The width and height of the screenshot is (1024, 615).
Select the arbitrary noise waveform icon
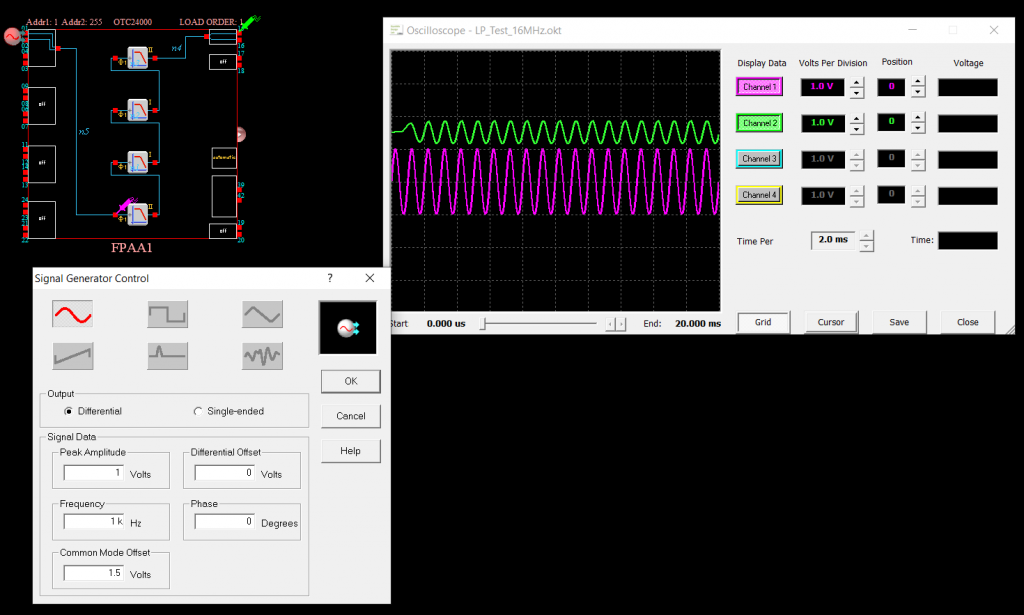coord(262,355)
